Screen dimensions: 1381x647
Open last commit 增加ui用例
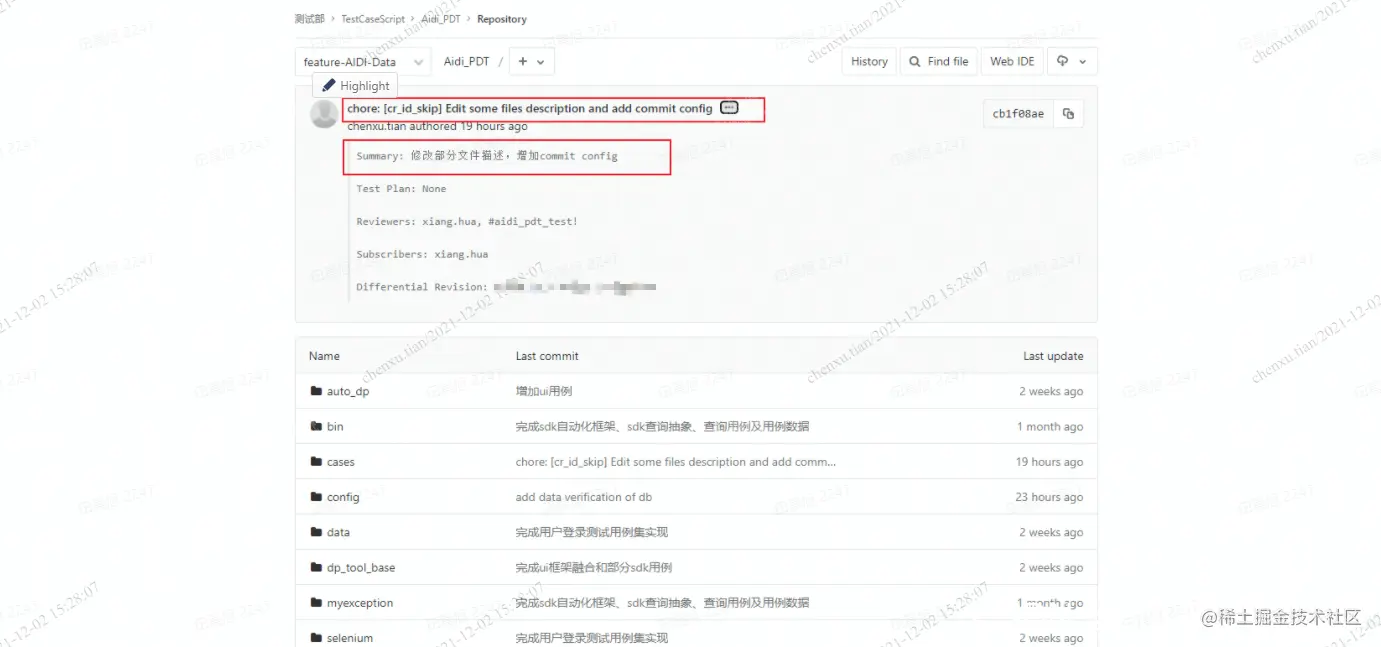544,391
